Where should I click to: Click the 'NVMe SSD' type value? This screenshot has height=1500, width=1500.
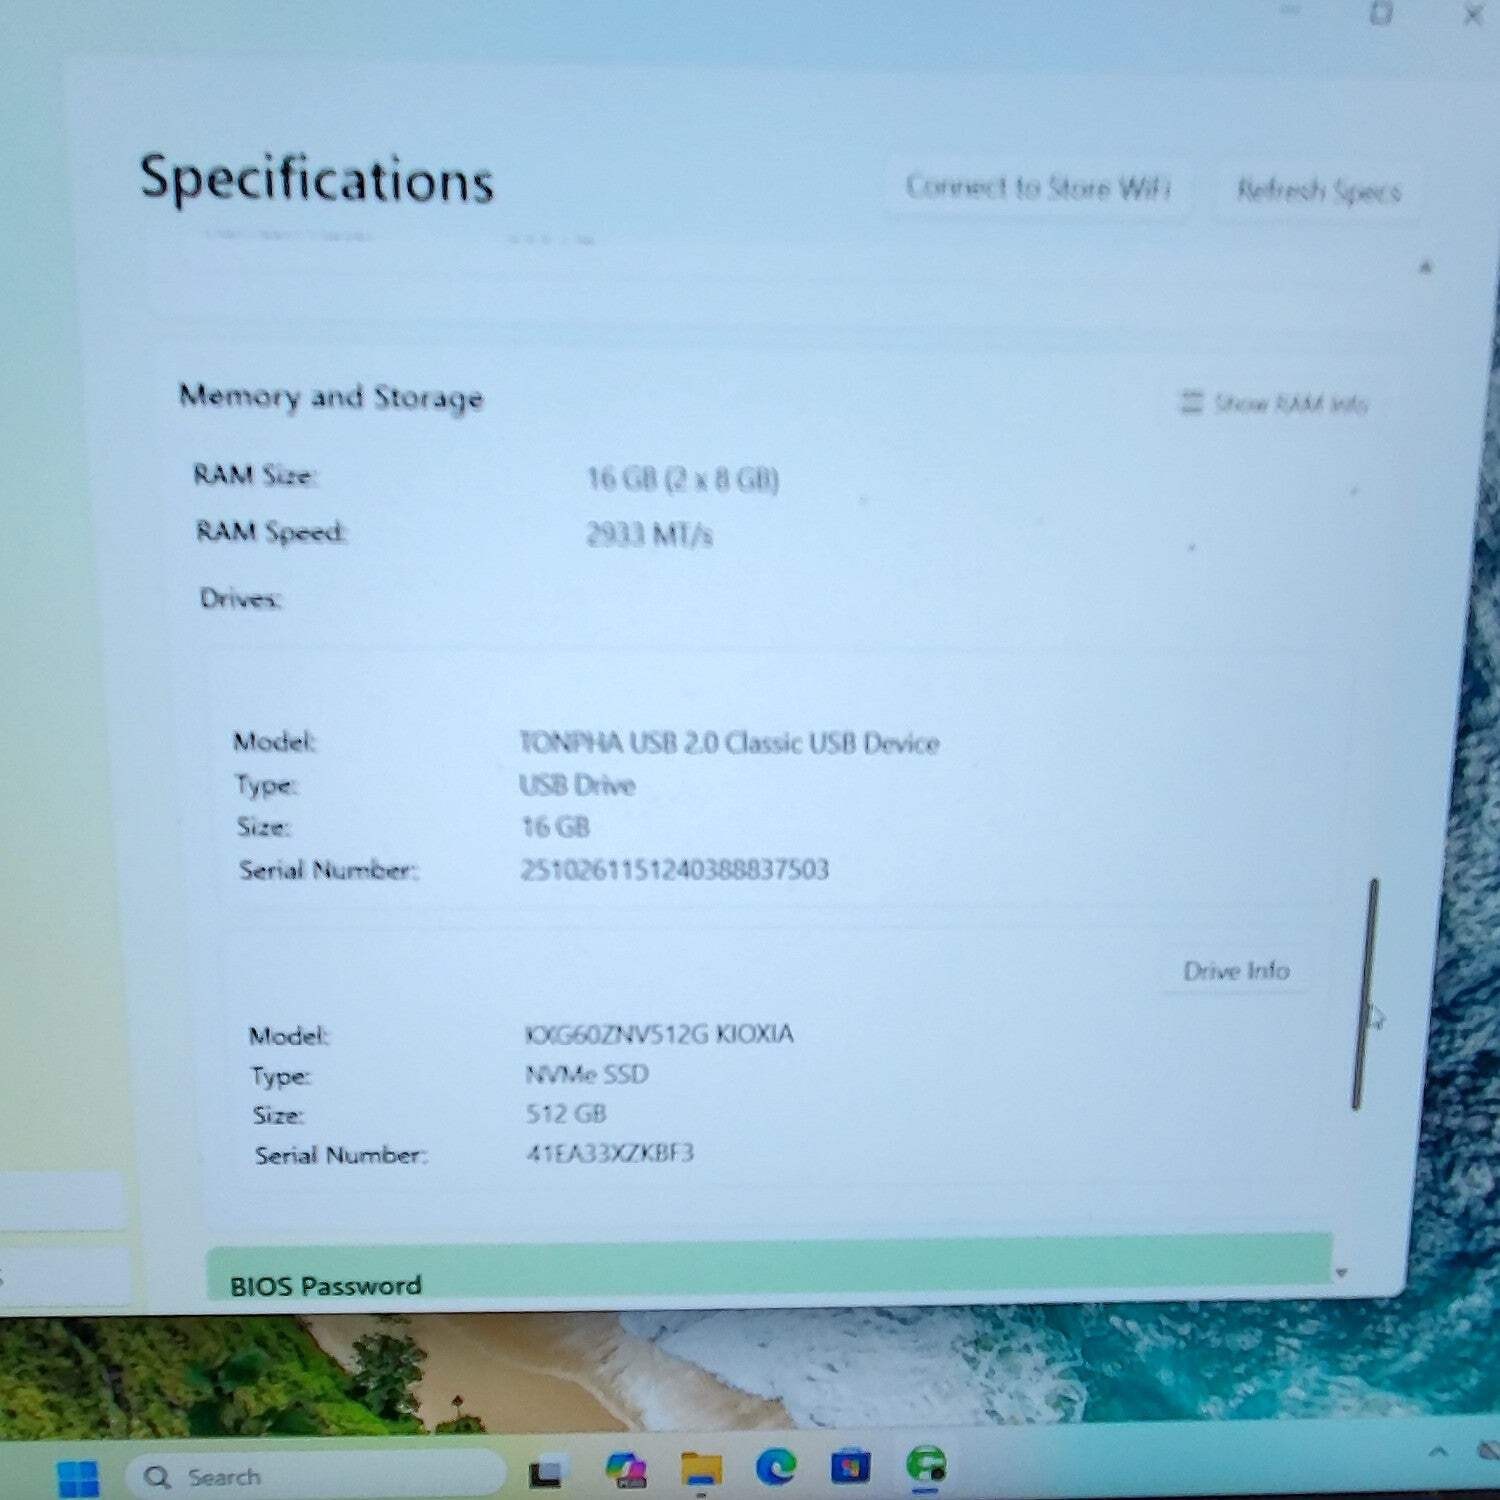587,1075
